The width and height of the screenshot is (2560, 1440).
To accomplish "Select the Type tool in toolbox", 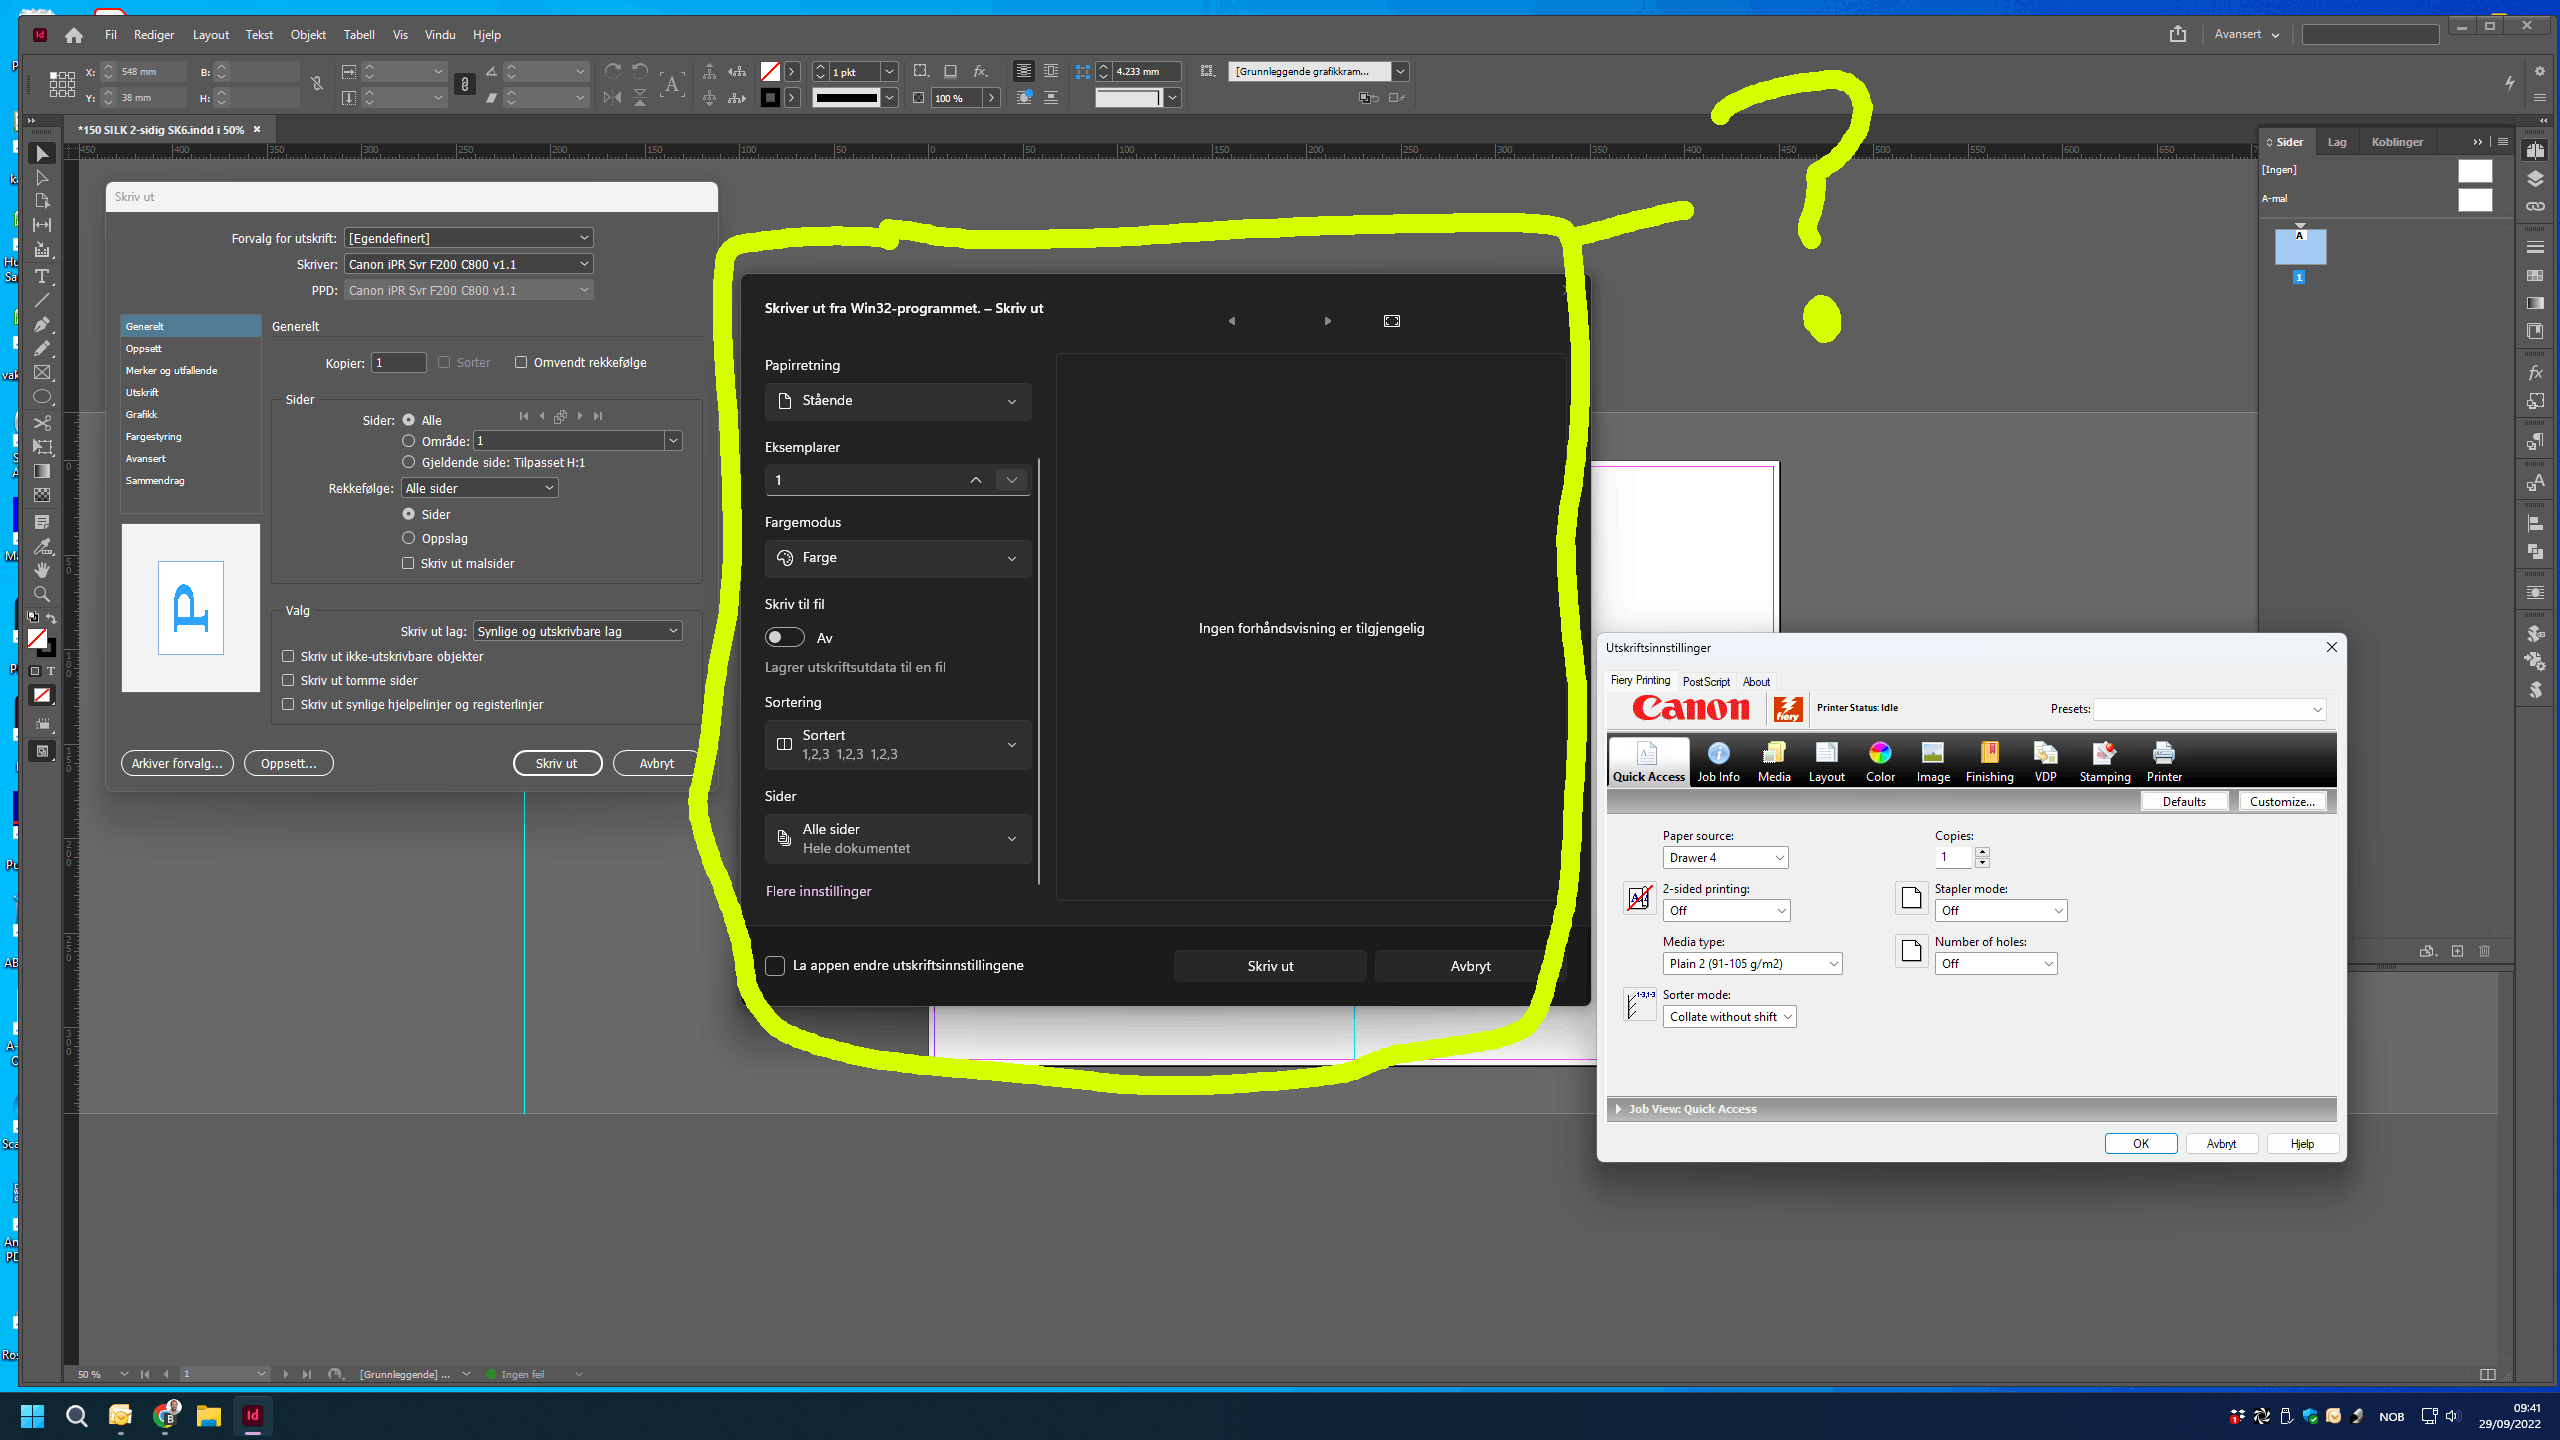I will point(42,276).
